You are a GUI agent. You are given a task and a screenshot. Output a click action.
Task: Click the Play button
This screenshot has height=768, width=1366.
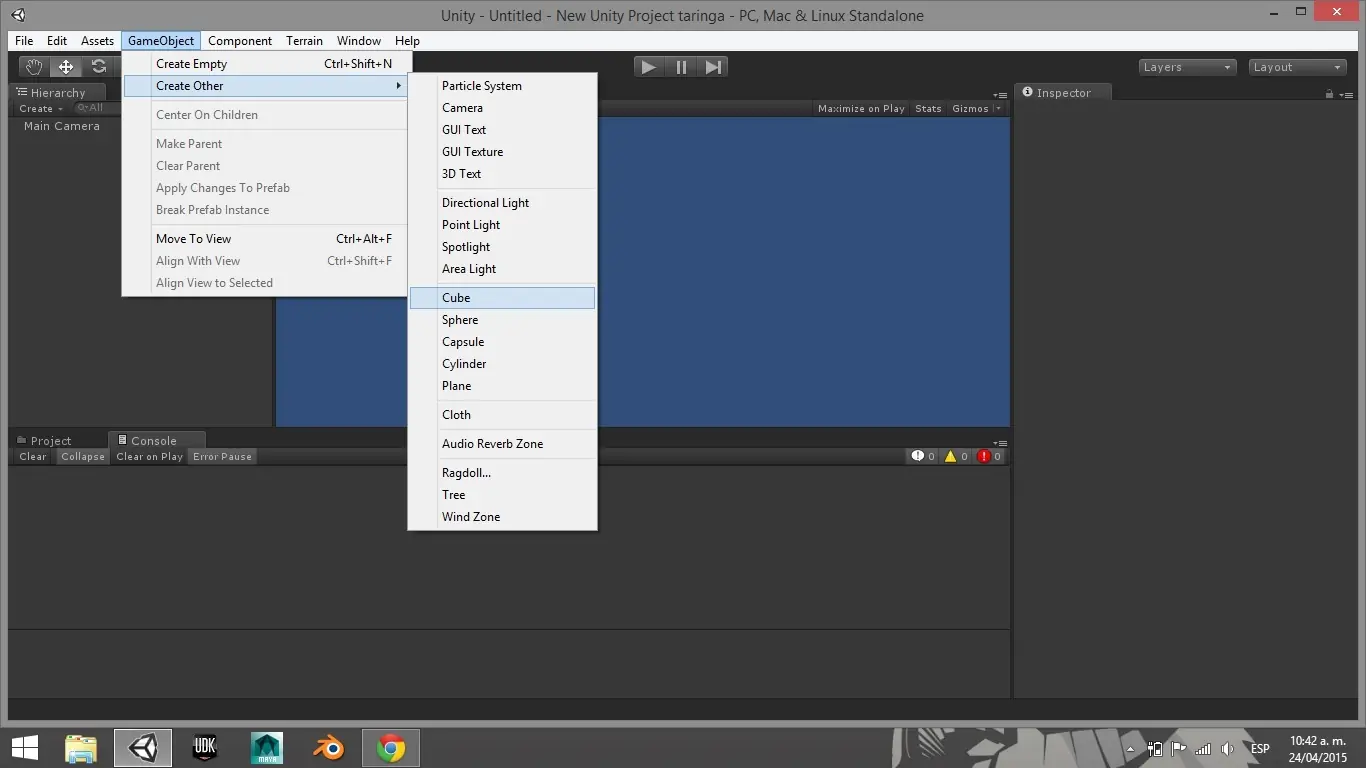649,67
